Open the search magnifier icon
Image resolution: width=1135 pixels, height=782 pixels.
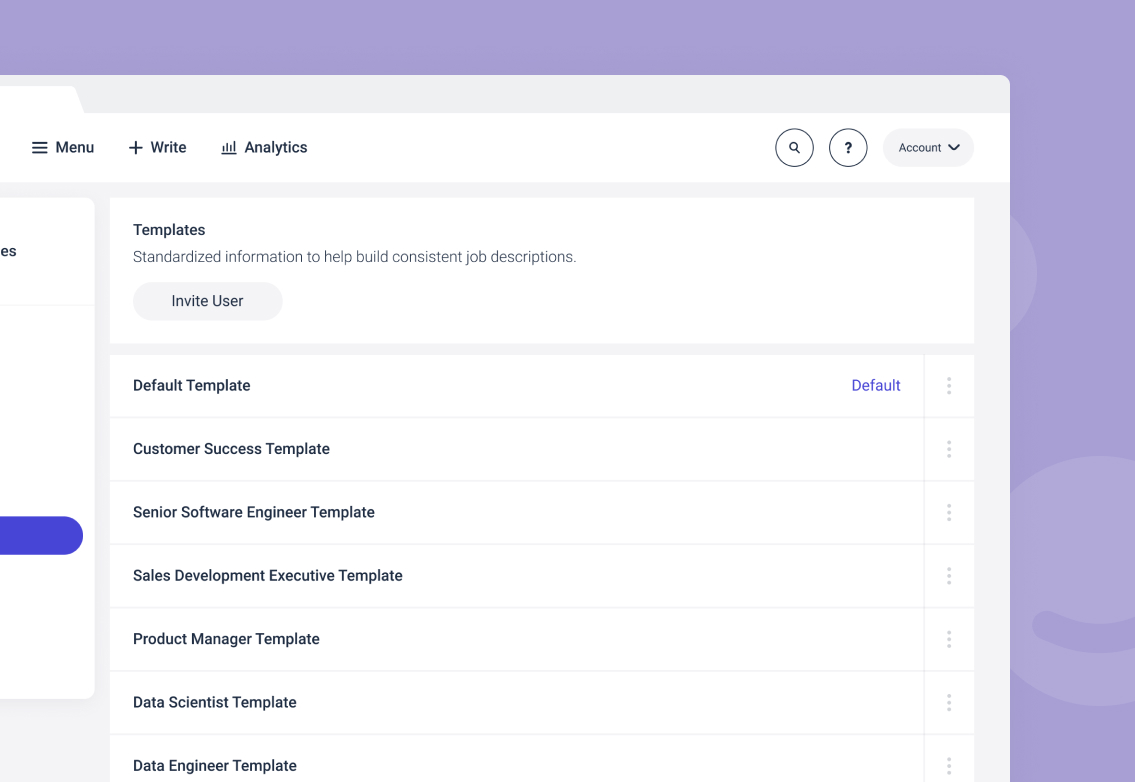[x=794, y=147]
